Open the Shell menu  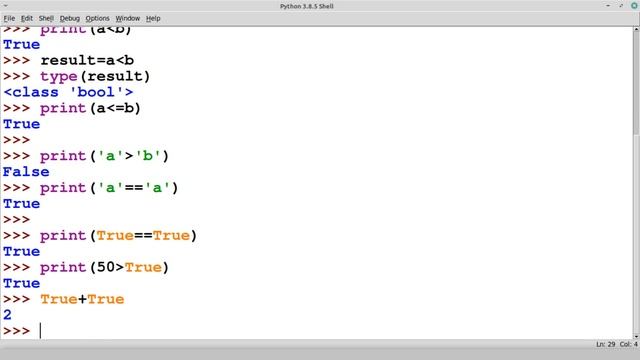[46, 18]
